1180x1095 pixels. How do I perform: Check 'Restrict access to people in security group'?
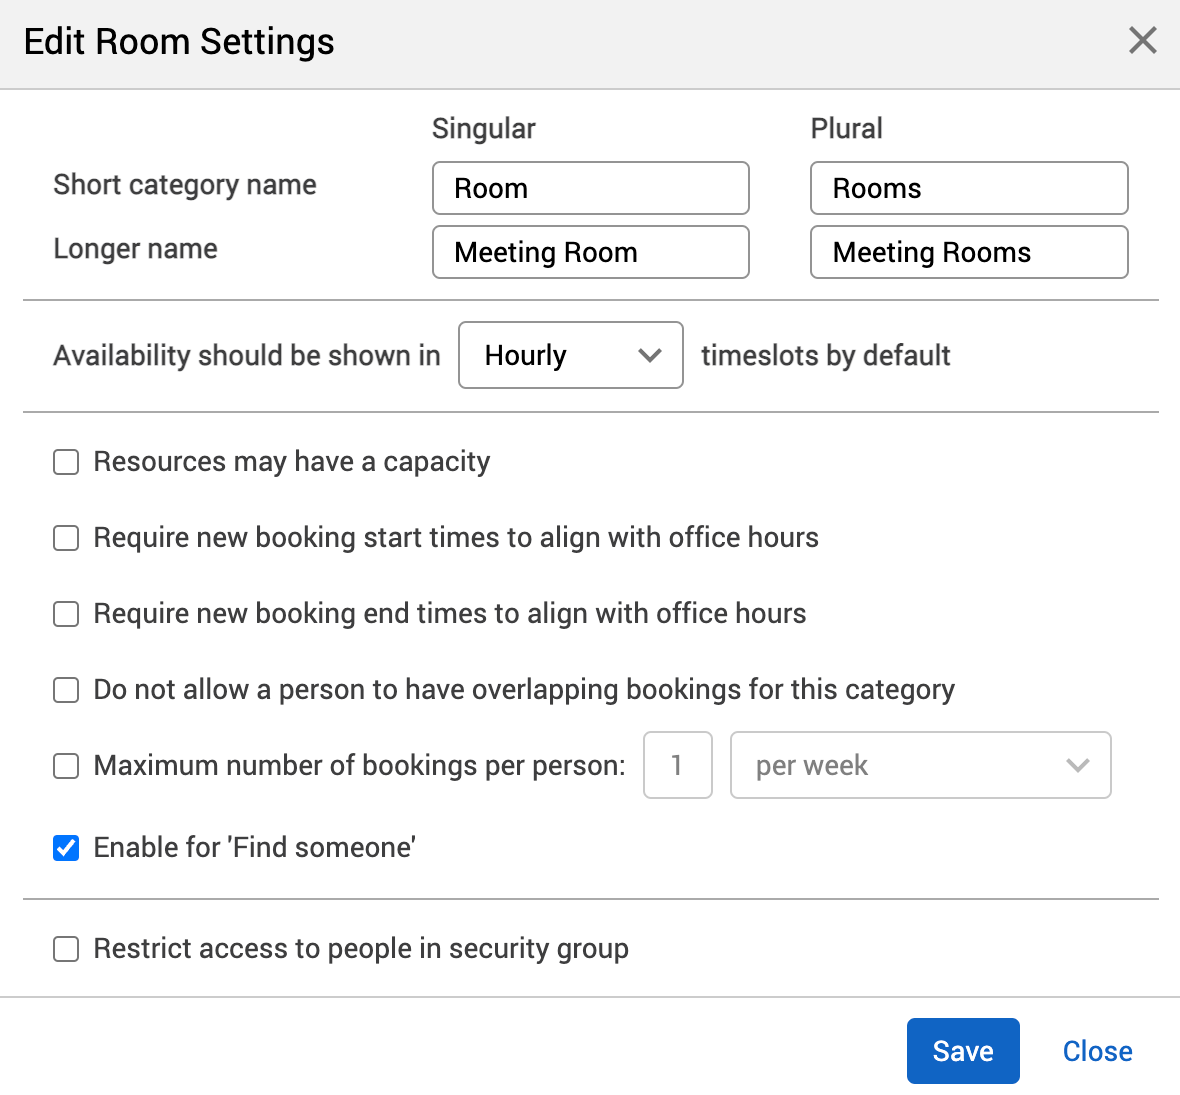click(65, 949)
